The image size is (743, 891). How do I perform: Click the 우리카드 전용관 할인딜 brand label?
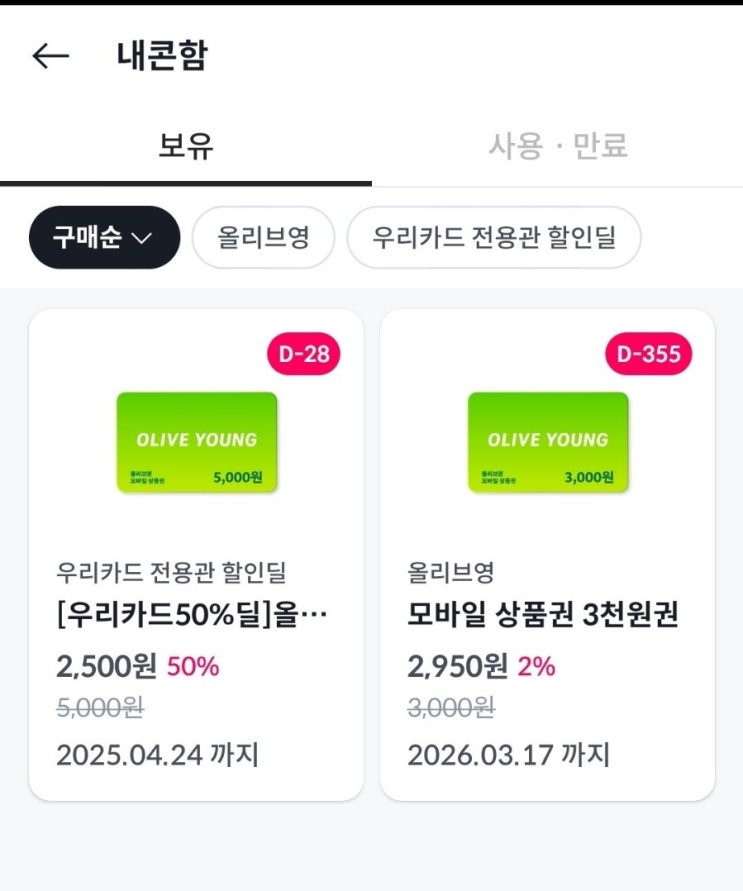(171, 572)
